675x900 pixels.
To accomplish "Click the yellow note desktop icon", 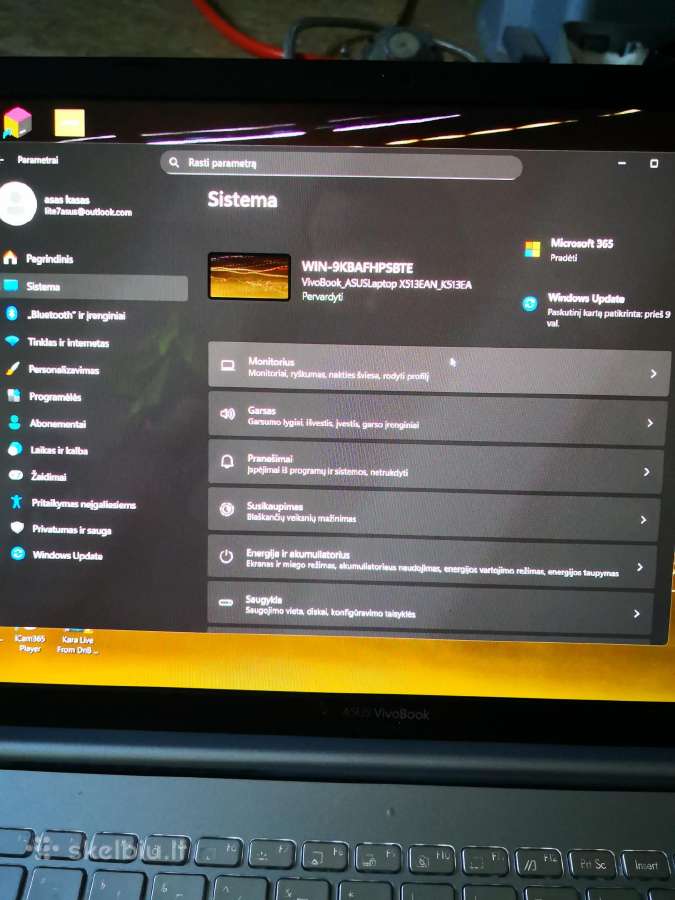I will tap(69, 123).
